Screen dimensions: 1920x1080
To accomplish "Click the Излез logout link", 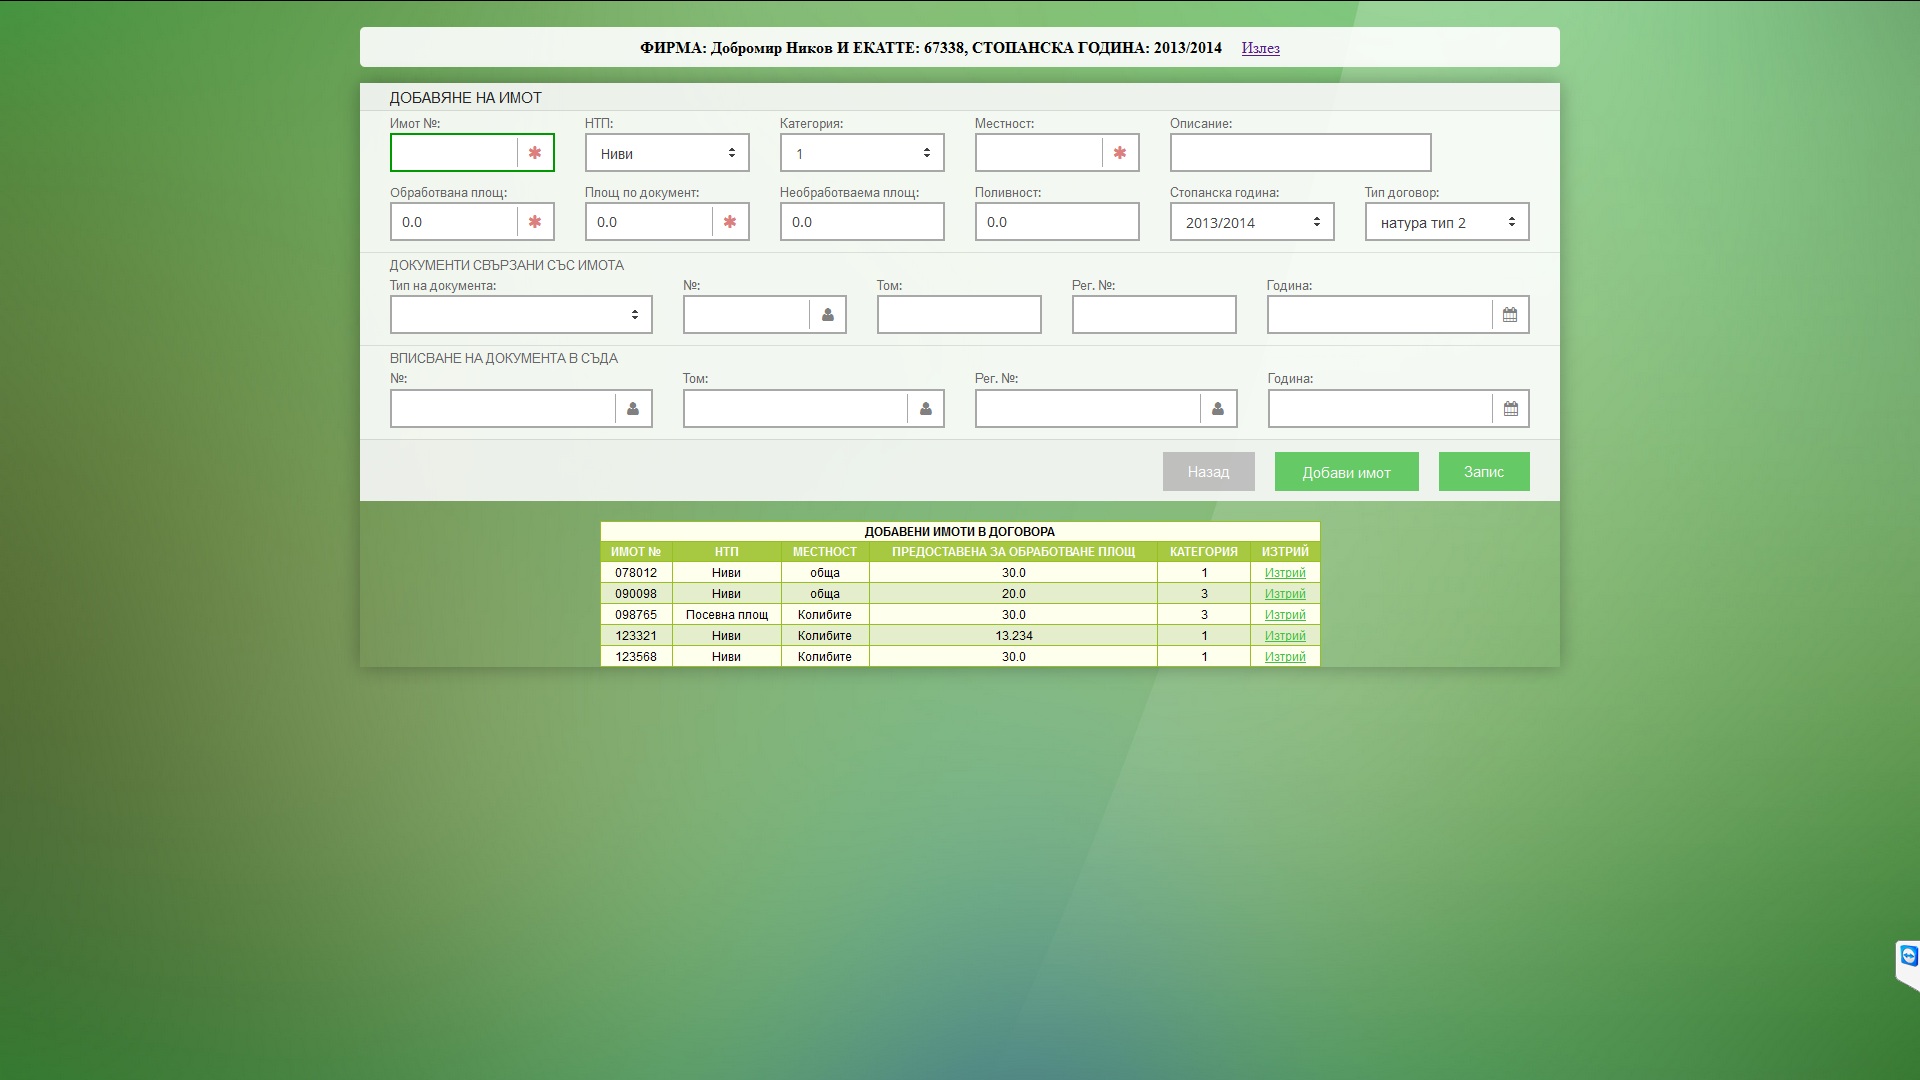I will 1260,48.
